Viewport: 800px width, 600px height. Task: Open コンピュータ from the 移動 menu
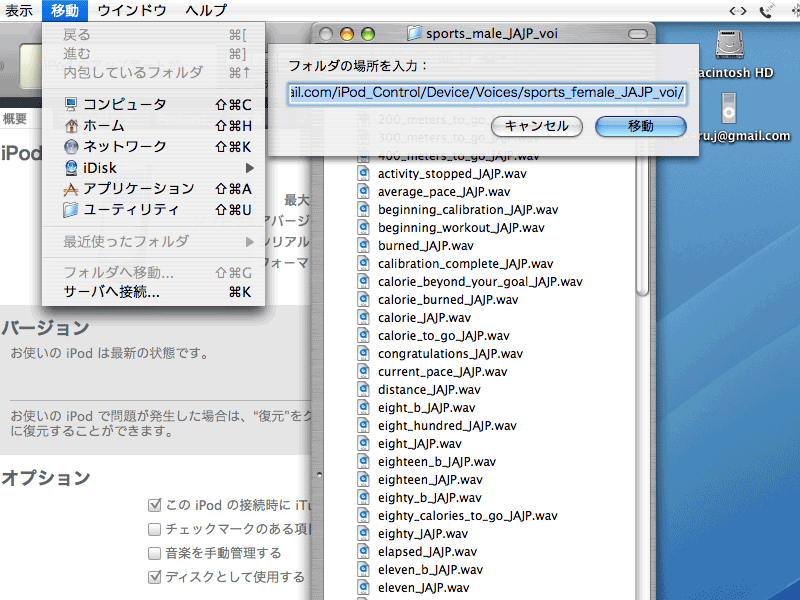pos(153,105)
